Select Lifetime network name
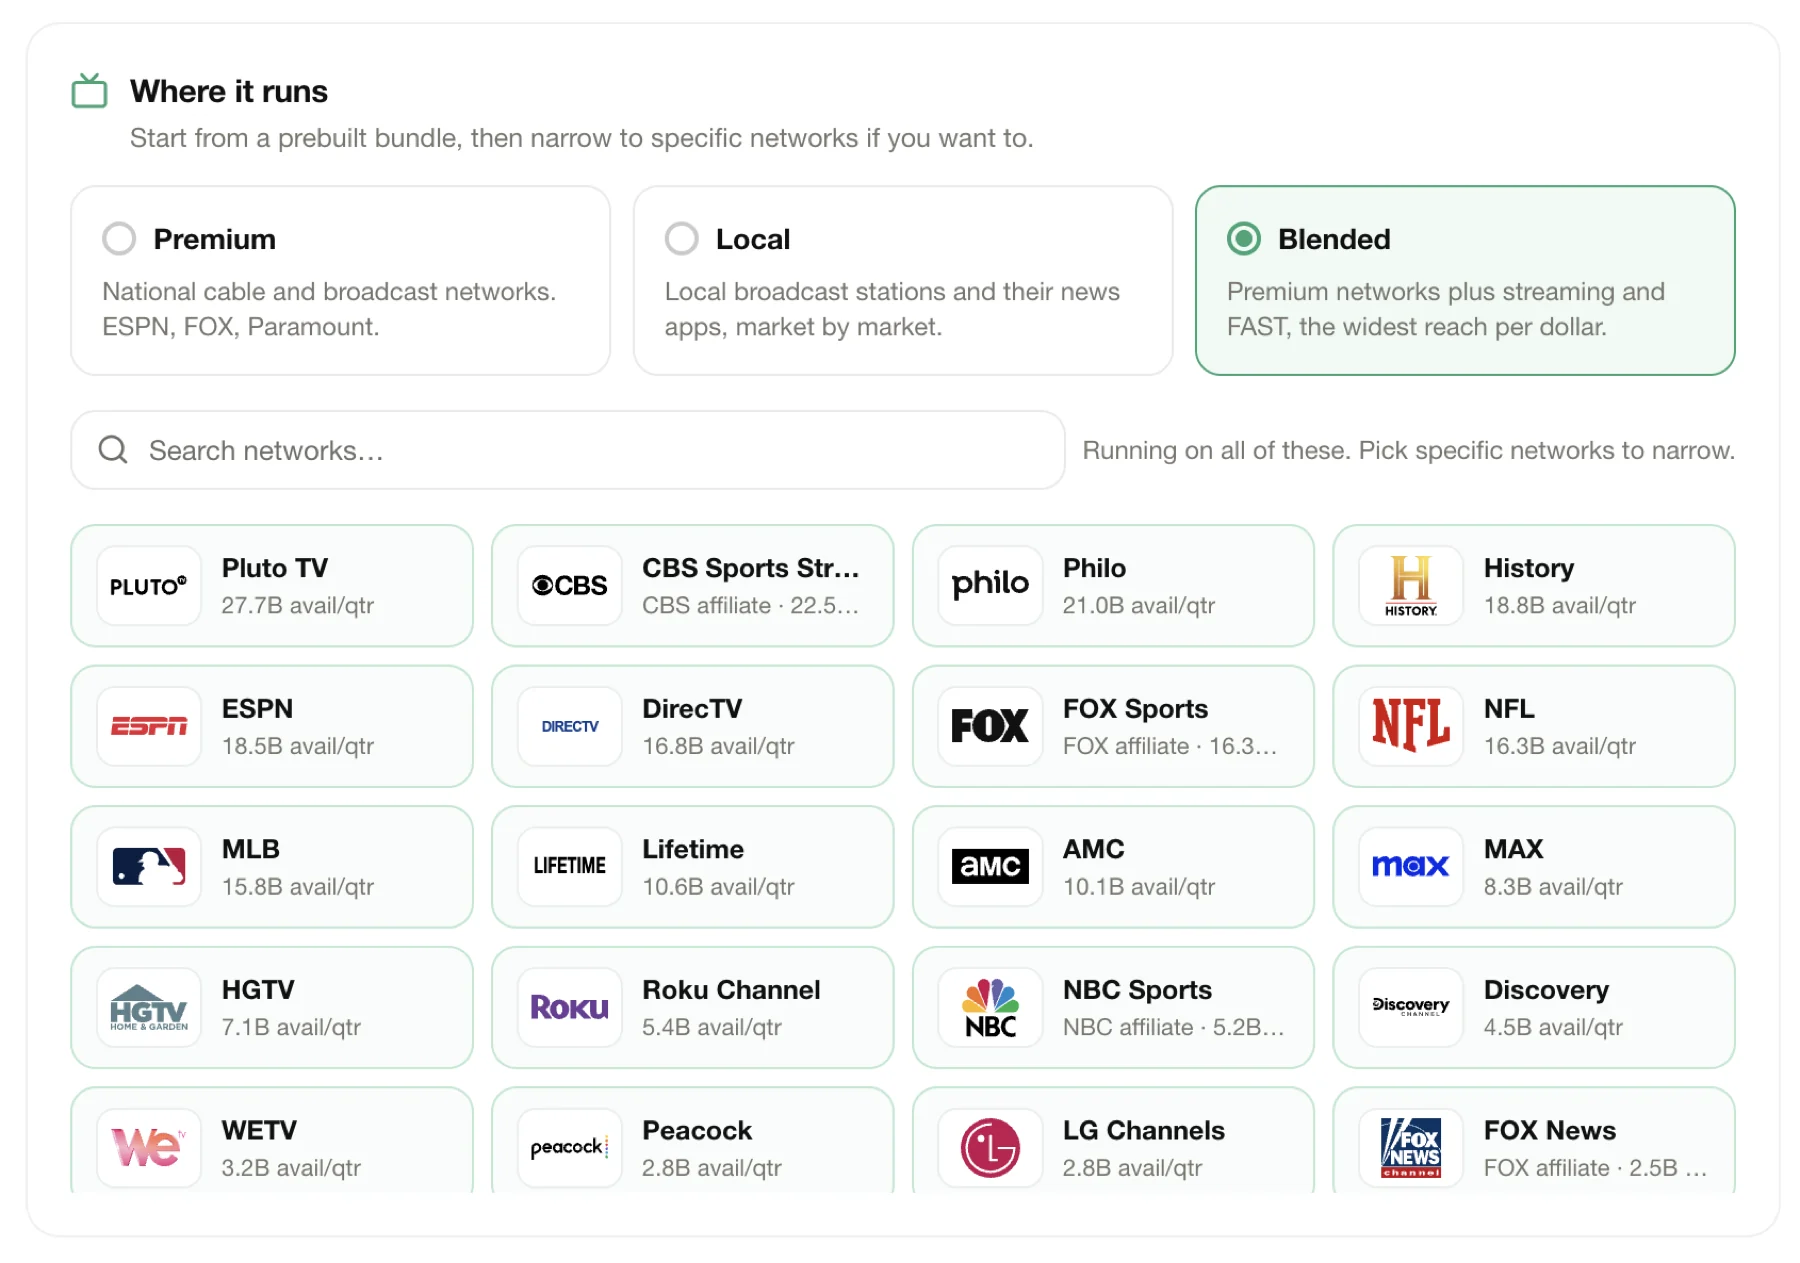The height and width of the screenshot is (1263, 1800). coord(693,849)
